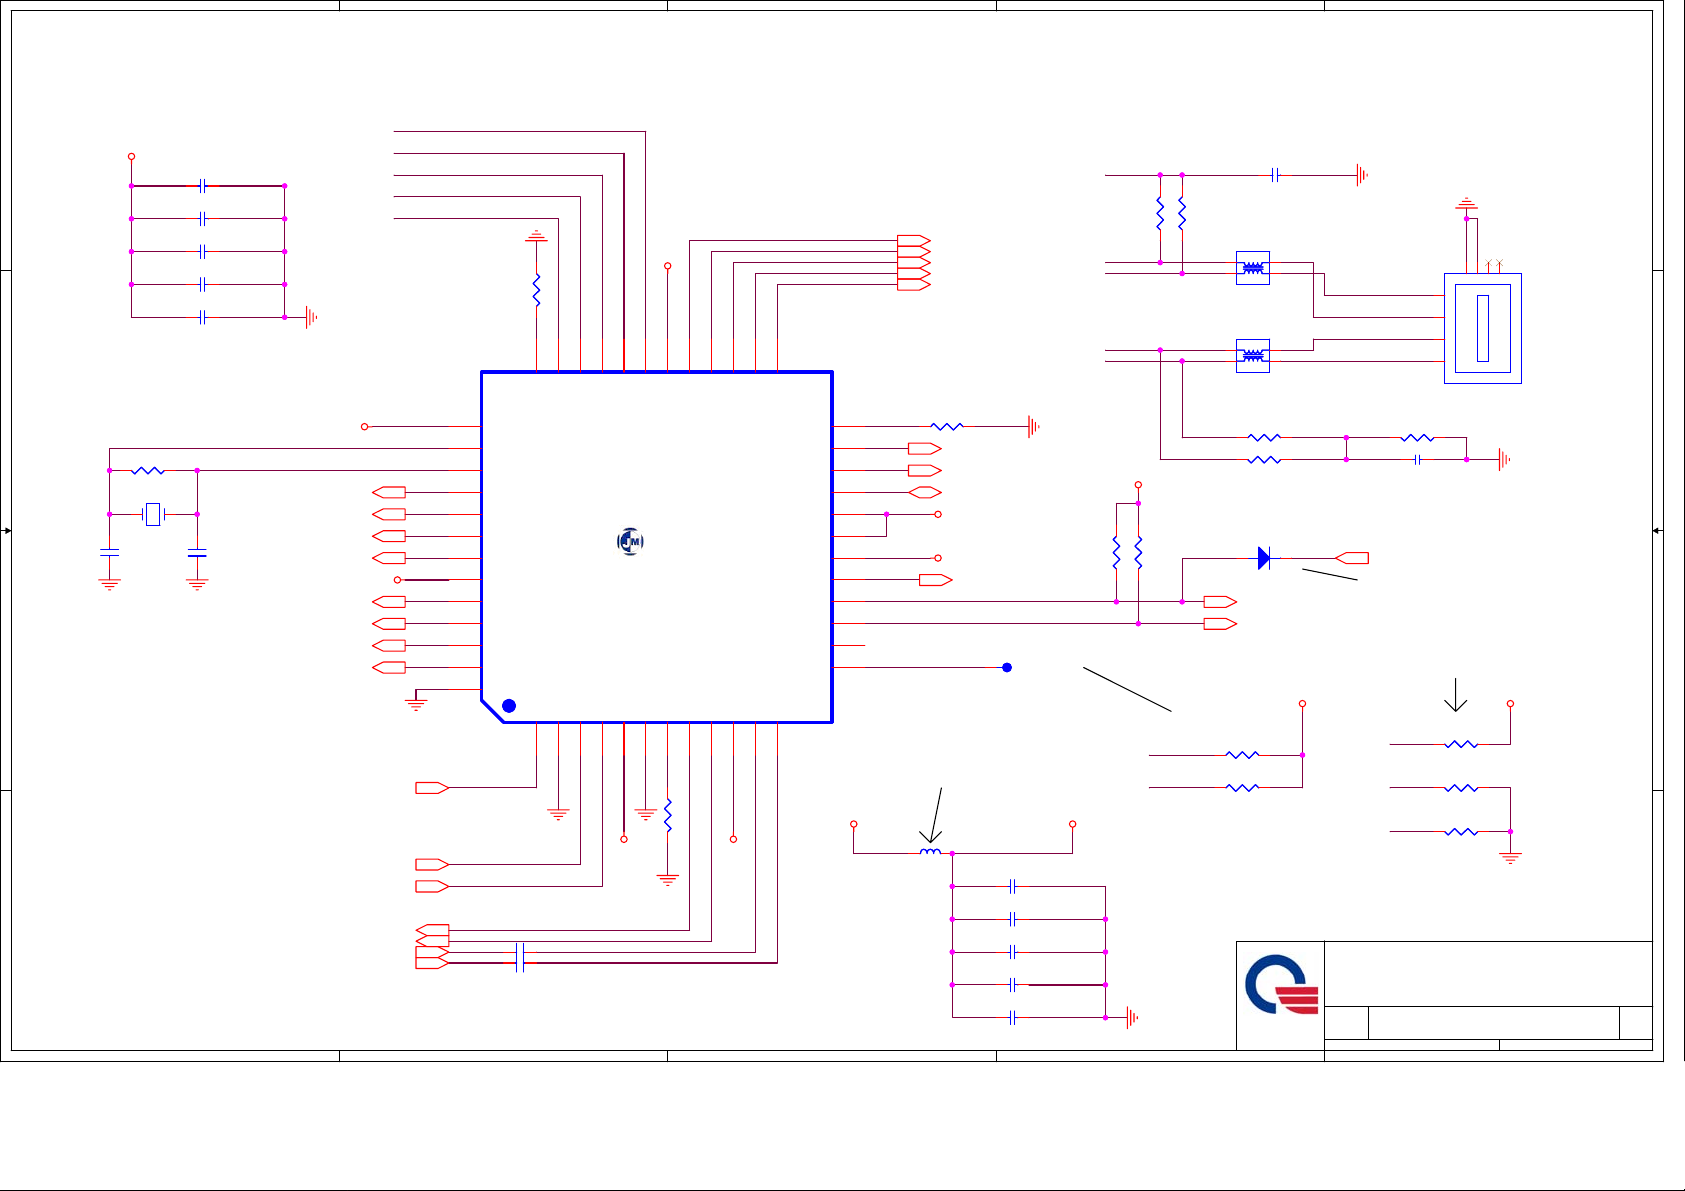Image resolution: width=1685 pixels, height=1191 pixels.
Task: Select the crystal oscillator symbol
Action: pos(153,514)
